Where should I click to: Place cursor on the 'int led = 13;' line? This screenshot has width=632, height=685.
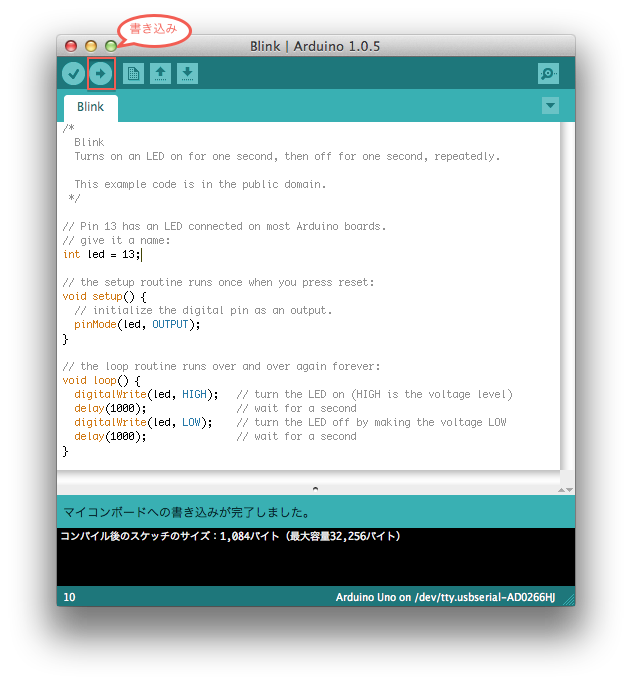click(x=102, y=255)
